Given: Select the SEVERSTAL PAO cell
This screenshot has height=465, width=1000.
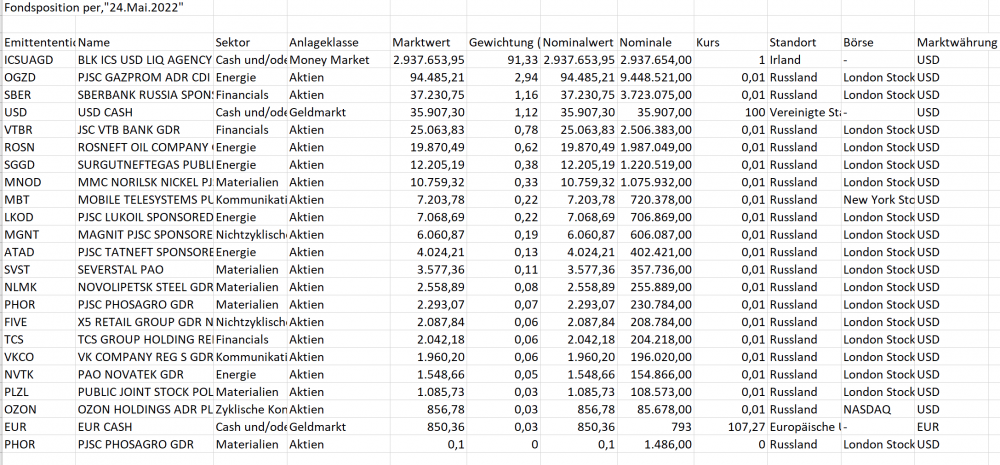Looking at the screenshot, I should pyautogui.click(x=144, y=269).
